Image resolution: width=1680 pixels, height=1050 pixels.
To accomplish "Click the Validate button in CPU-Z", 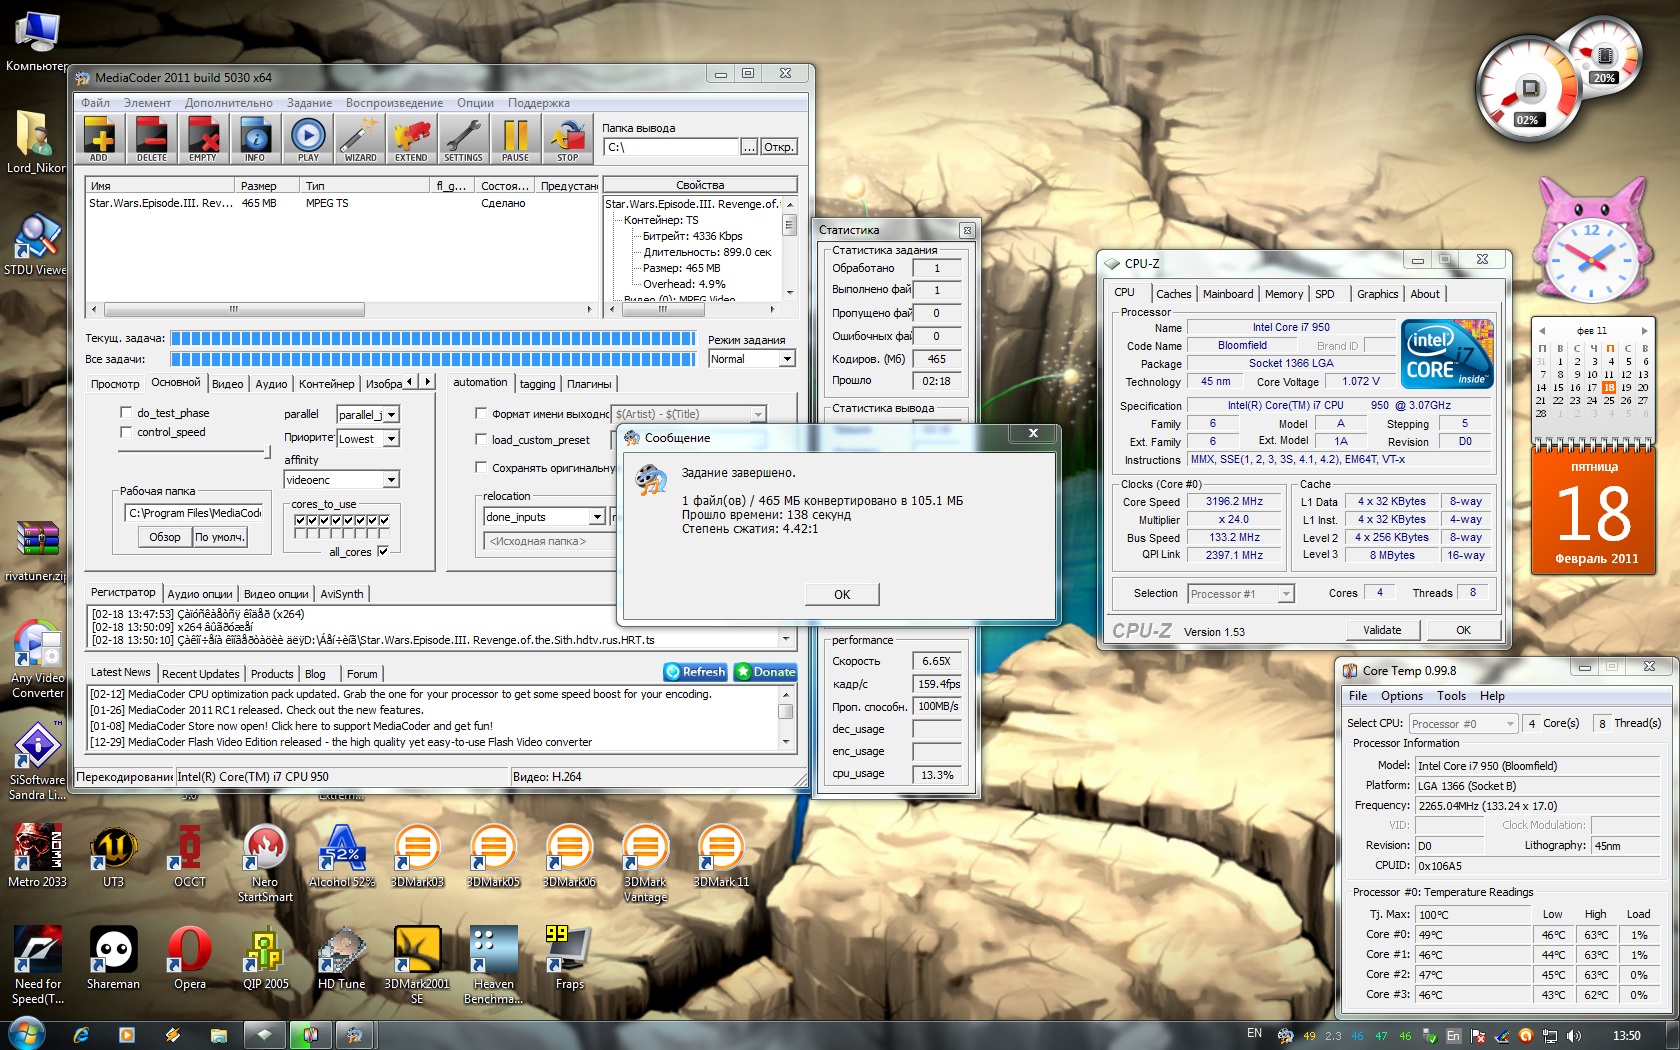I will [1381, 630].
